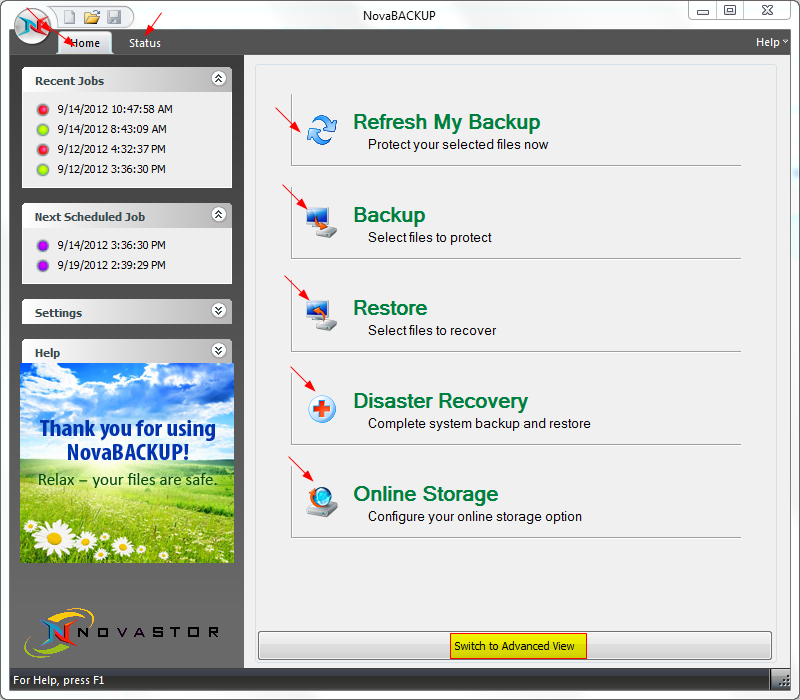800x700 pixels.
Task: Maximize the NovaBACKUP window
Action: (730, 10)
